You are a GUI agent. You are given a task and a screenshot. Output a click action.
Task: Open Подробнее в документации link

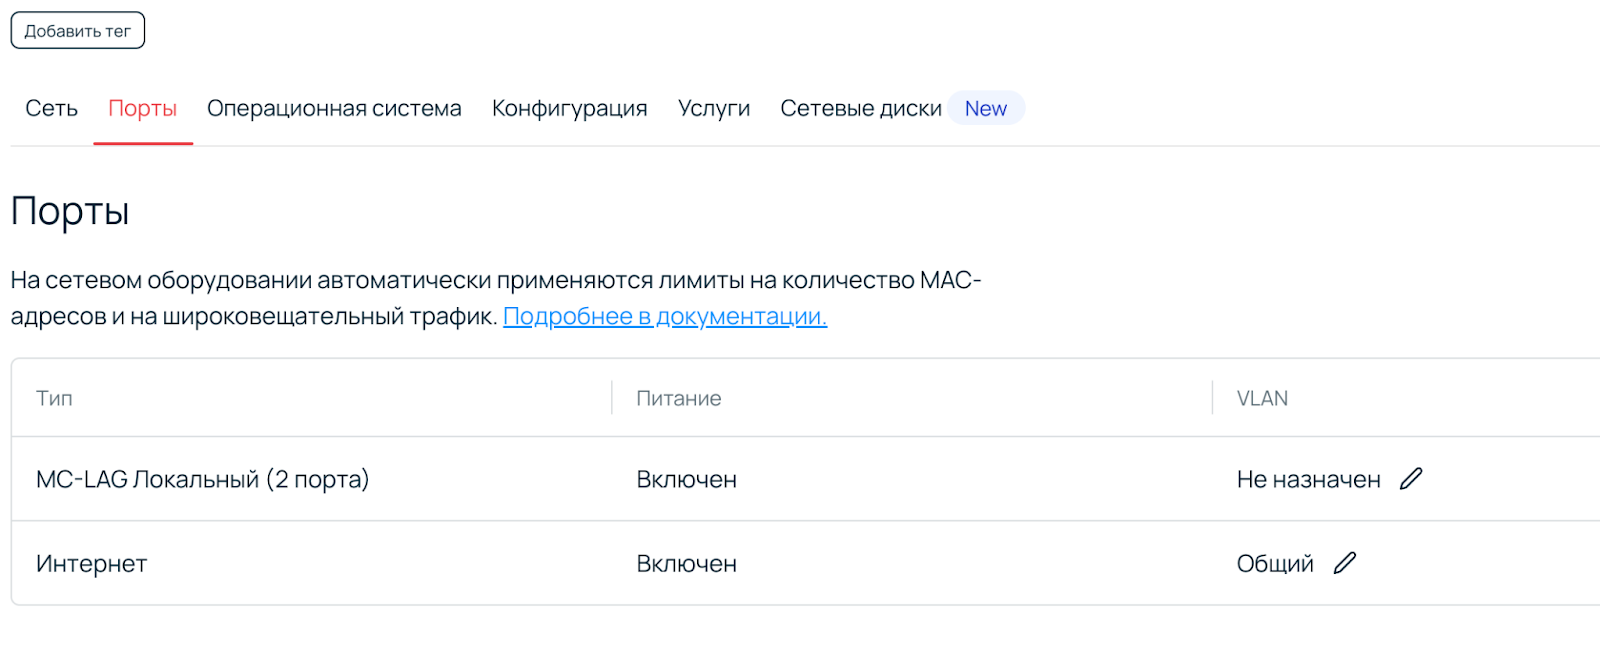[665, 316]
